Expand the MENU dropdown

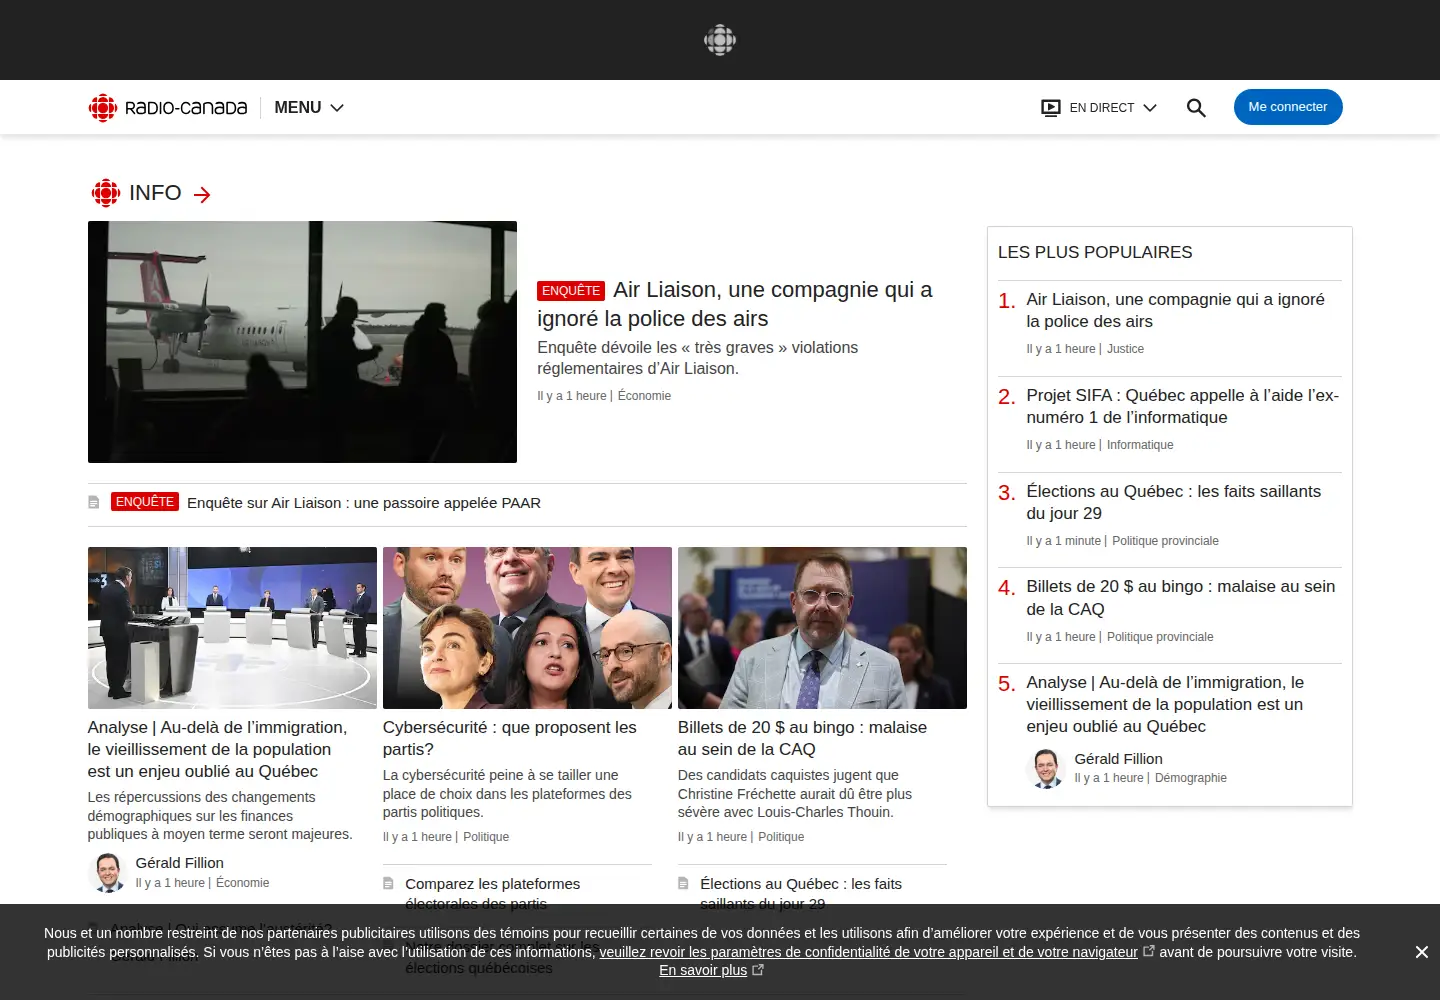(x=309, y=108)
